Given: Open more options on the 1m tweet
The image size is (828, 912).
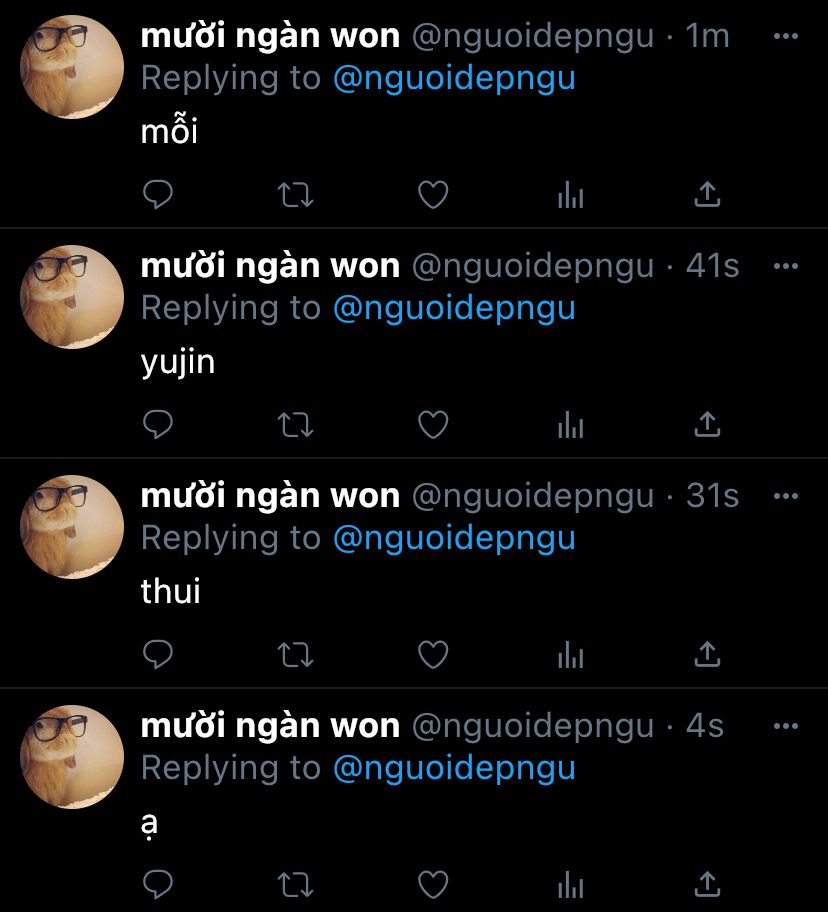Looking at the screenshot, I should click(786, 36).
